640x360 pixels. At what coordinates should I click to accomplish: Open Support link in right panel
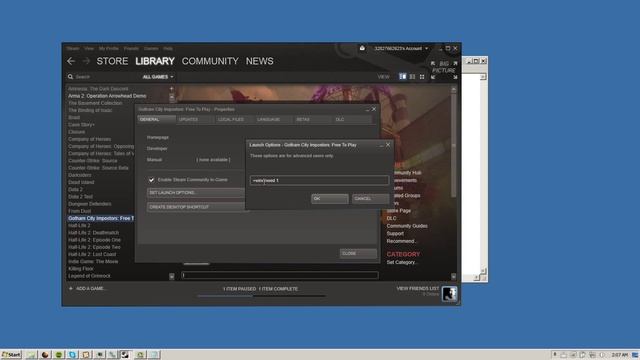[x=395, y=234]
